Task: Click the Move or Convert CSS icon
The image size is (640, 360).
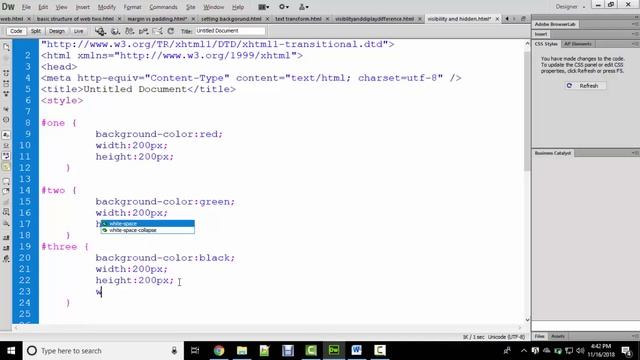Action: point(6,223)
